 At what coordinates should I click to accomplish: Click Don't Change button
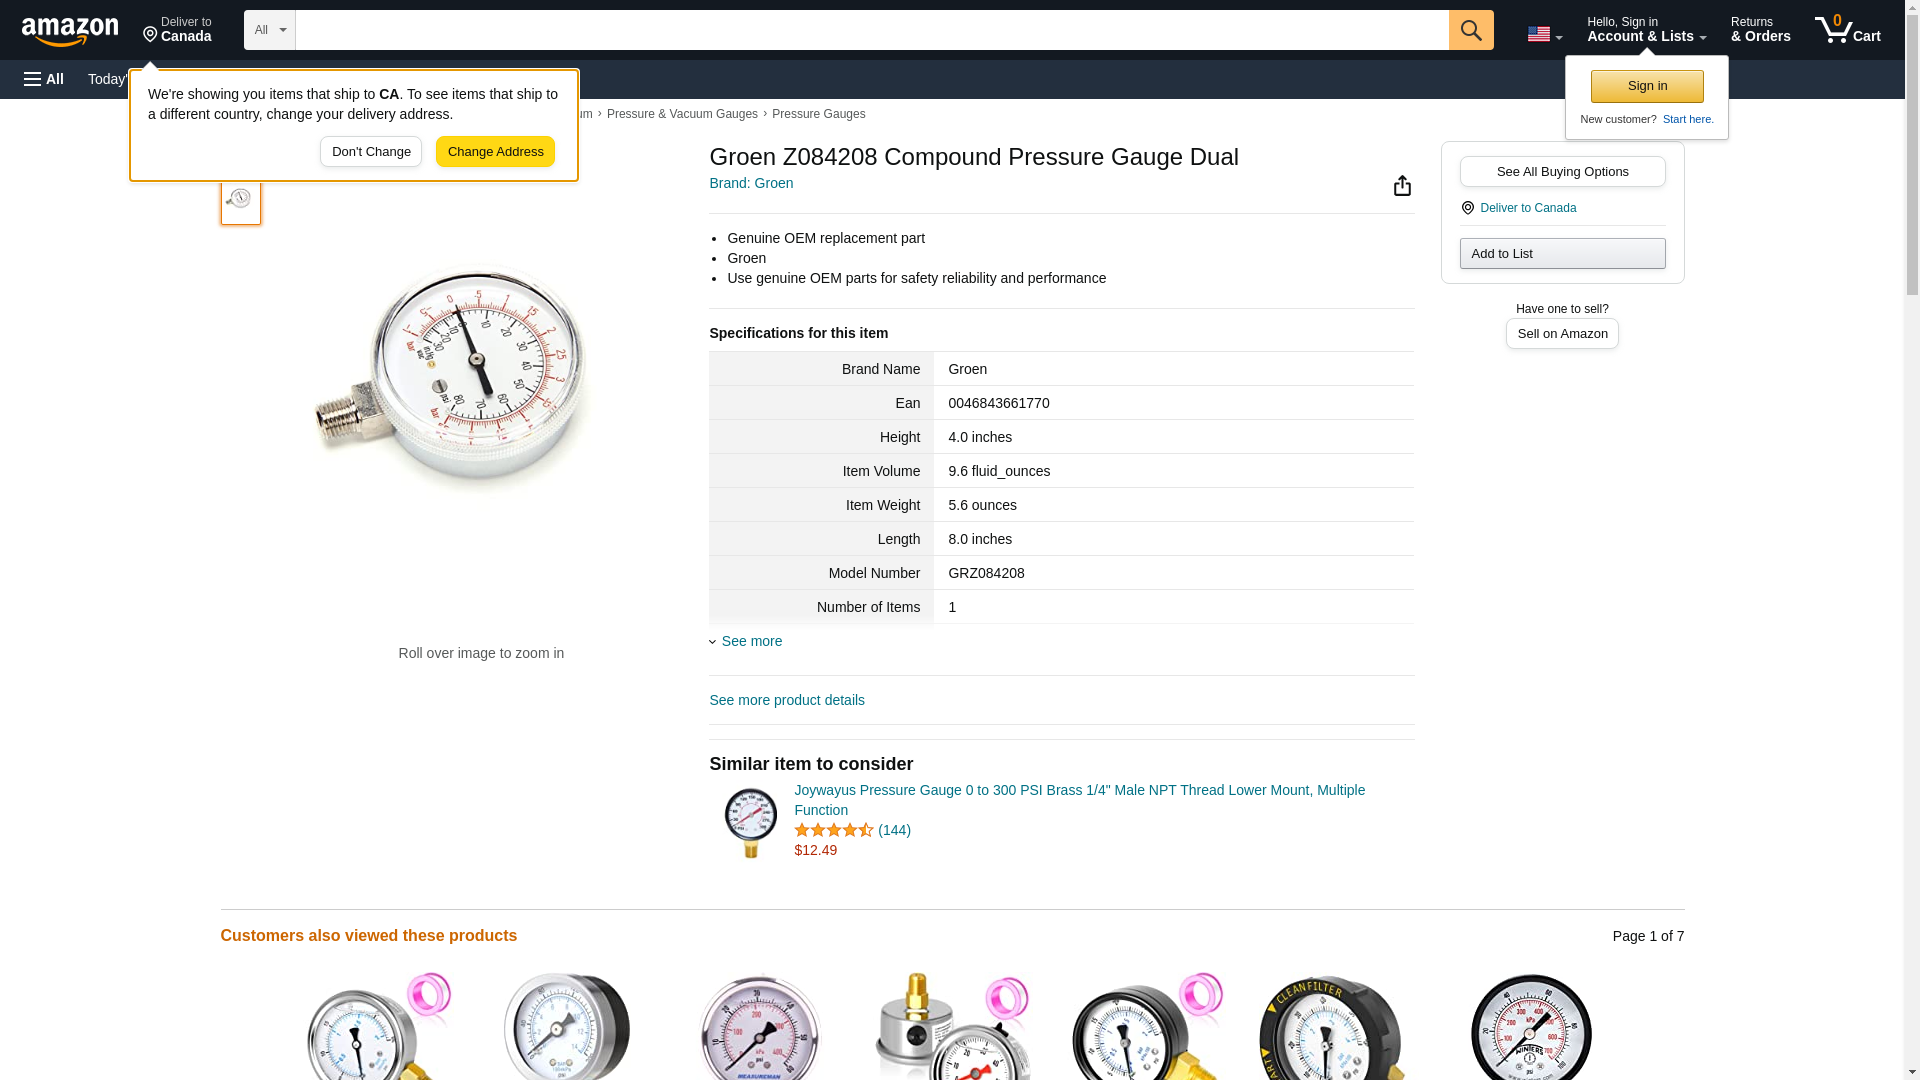click(x=371, y=152)
